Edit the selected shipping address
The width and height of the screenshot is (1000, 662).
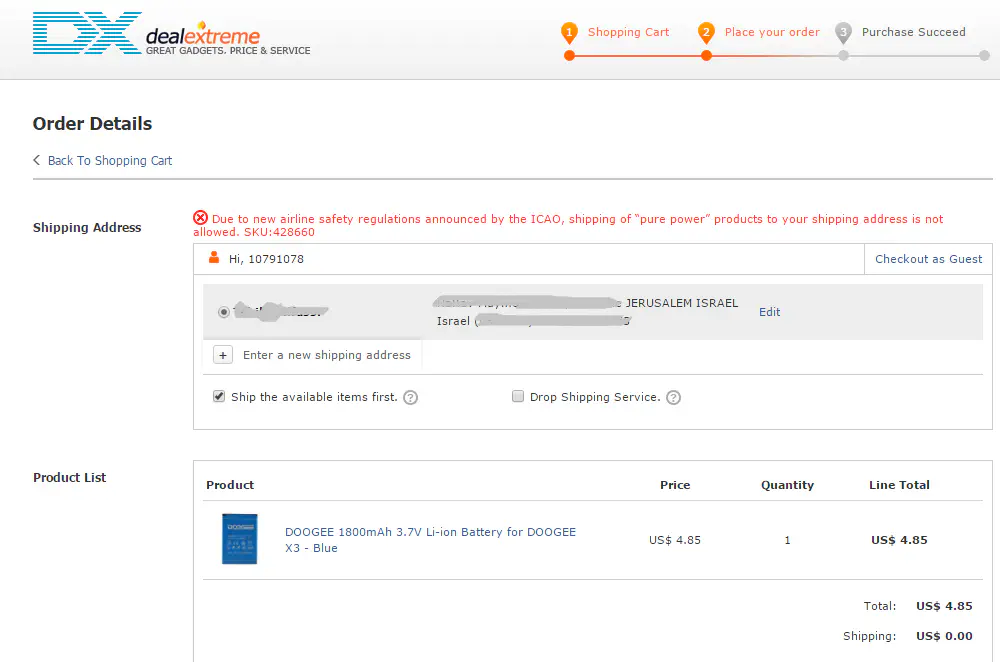769,312
